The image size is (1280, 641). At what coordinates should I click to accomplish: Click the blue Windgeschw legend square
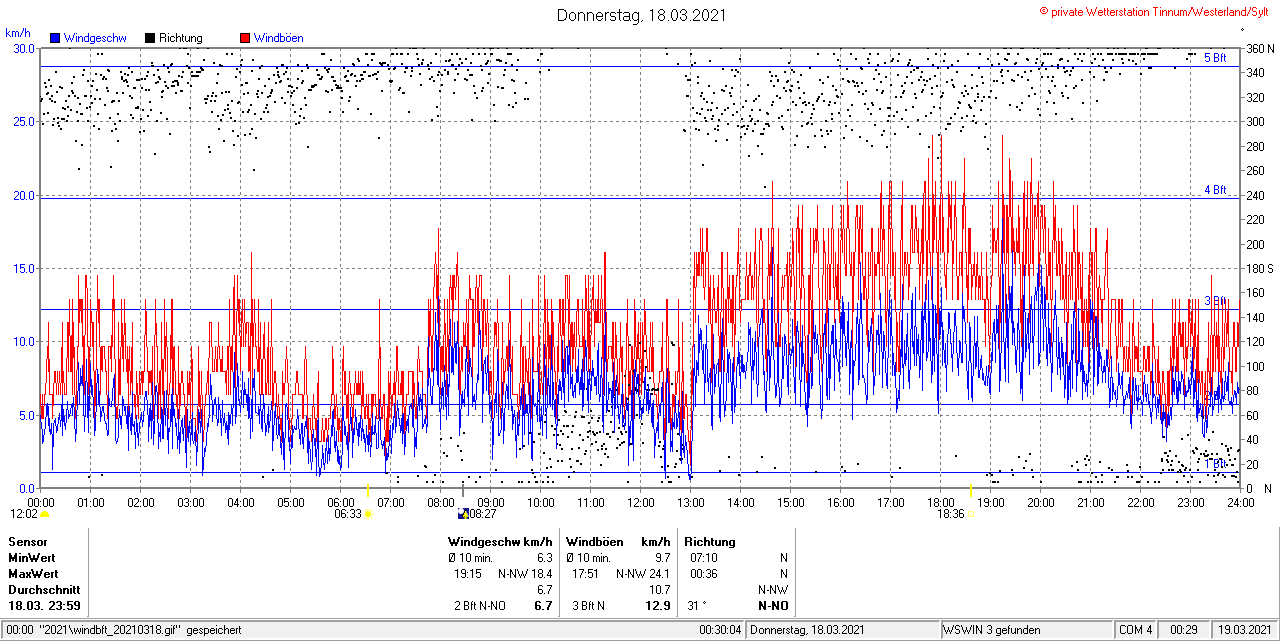[55, 38]
